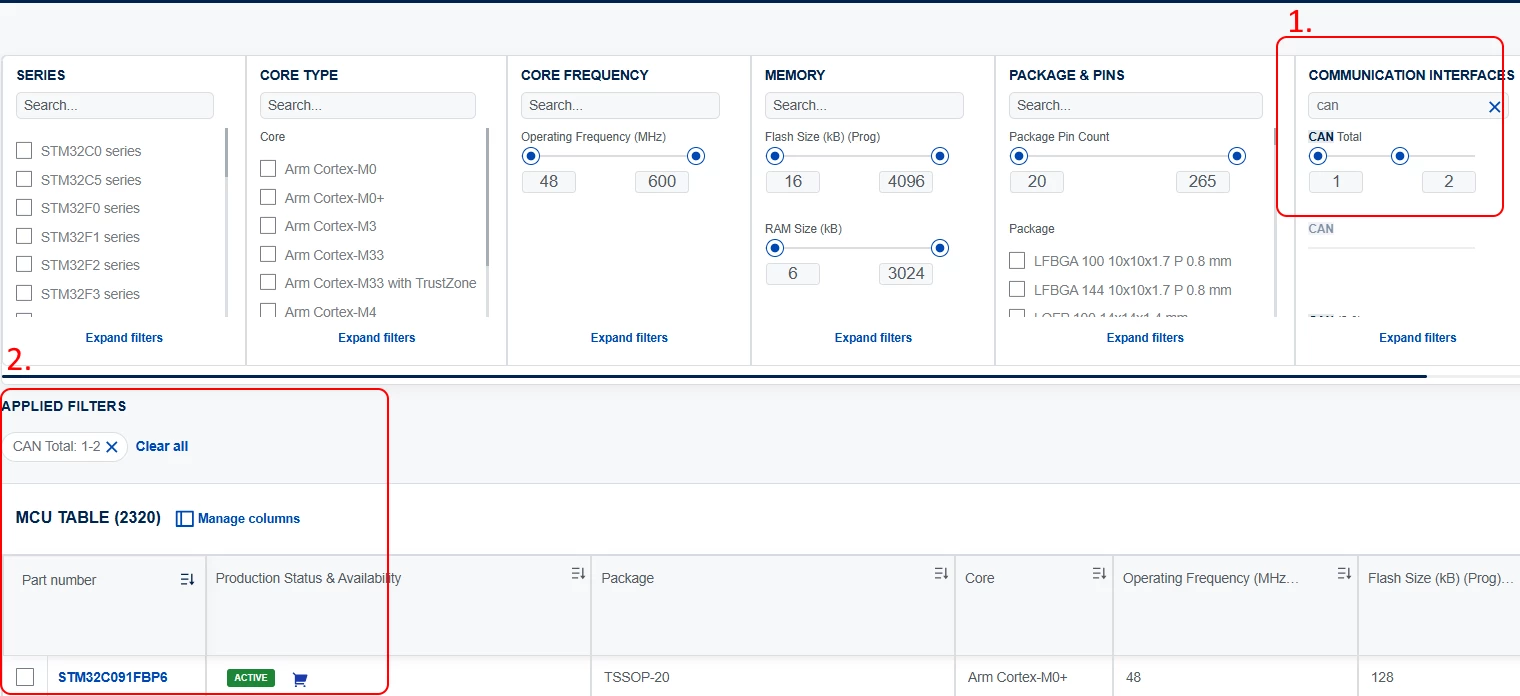This screenshot has width=1520, height=696.
Task: Check Arm Cortex-M33 with TrustZone
Action: pos(268,283)
